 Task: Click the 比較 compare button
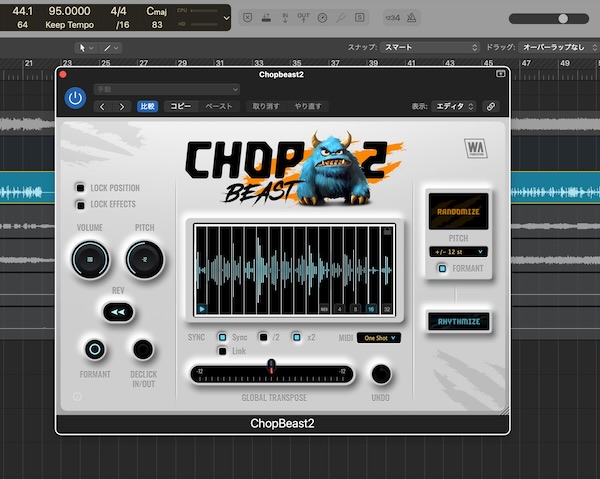[x=147, y=106]
